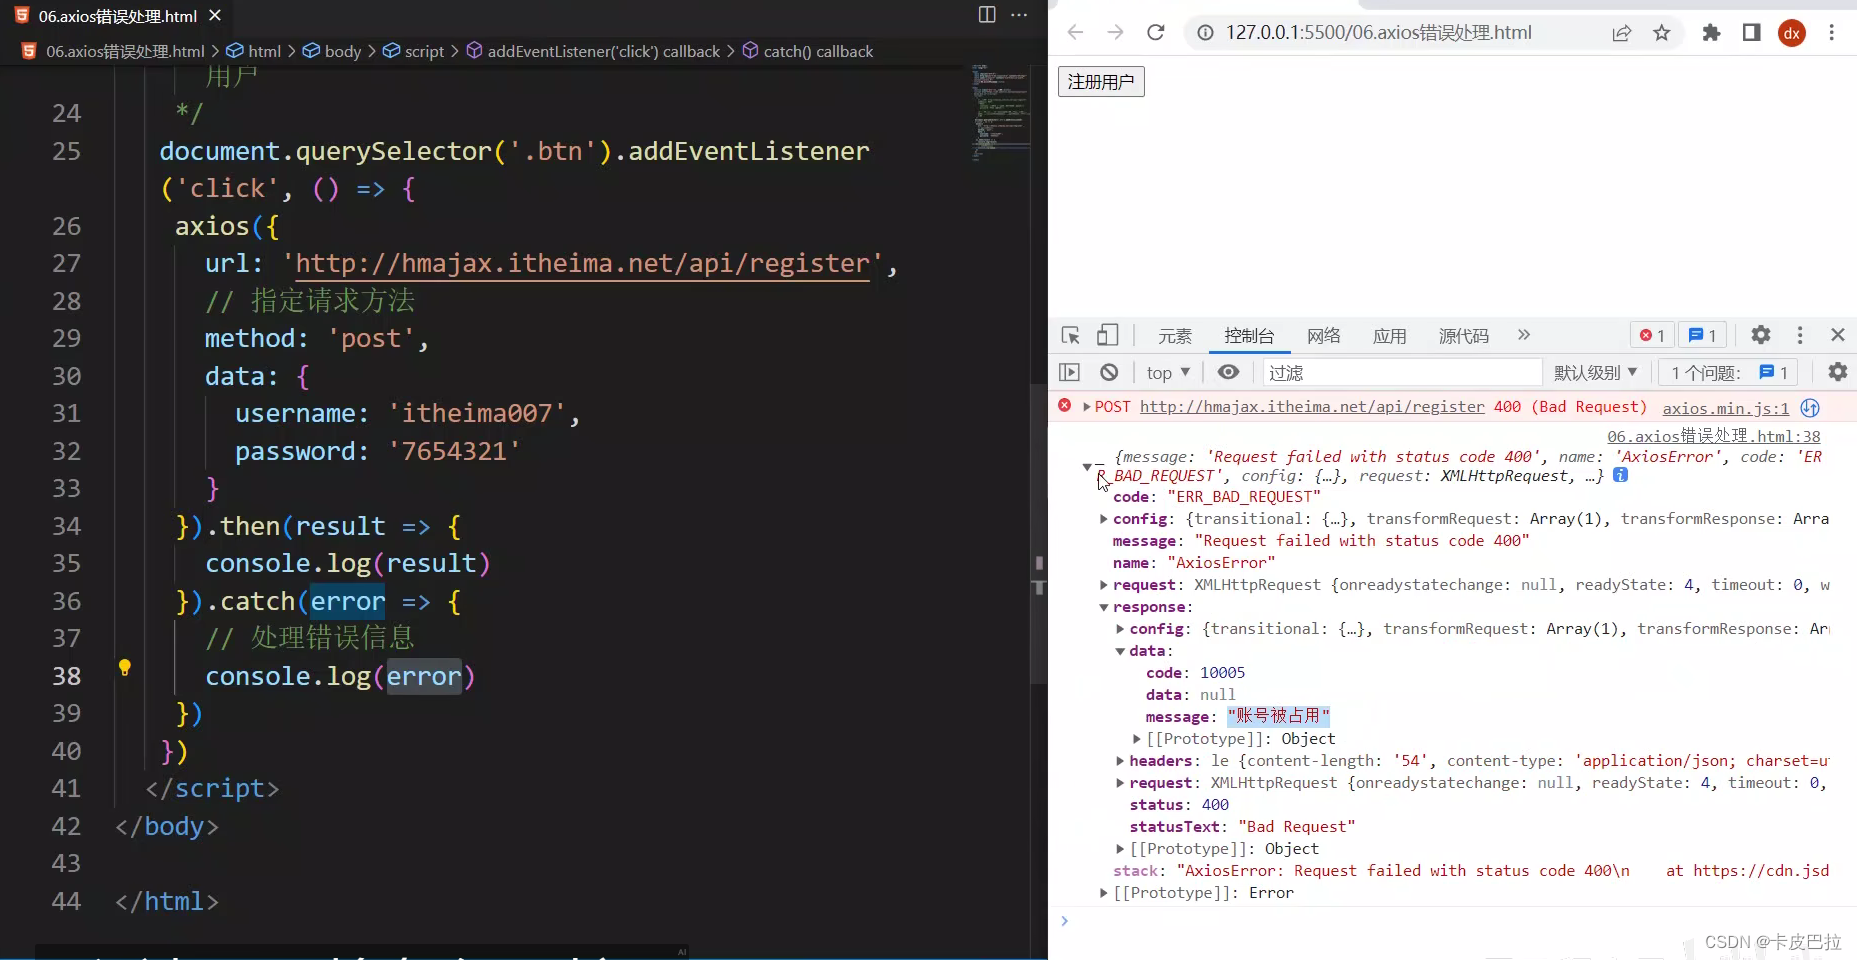This screenshot has height=960, width=1857.
Task: Open the top frame context dropdown
Action: click(1167, 372)
